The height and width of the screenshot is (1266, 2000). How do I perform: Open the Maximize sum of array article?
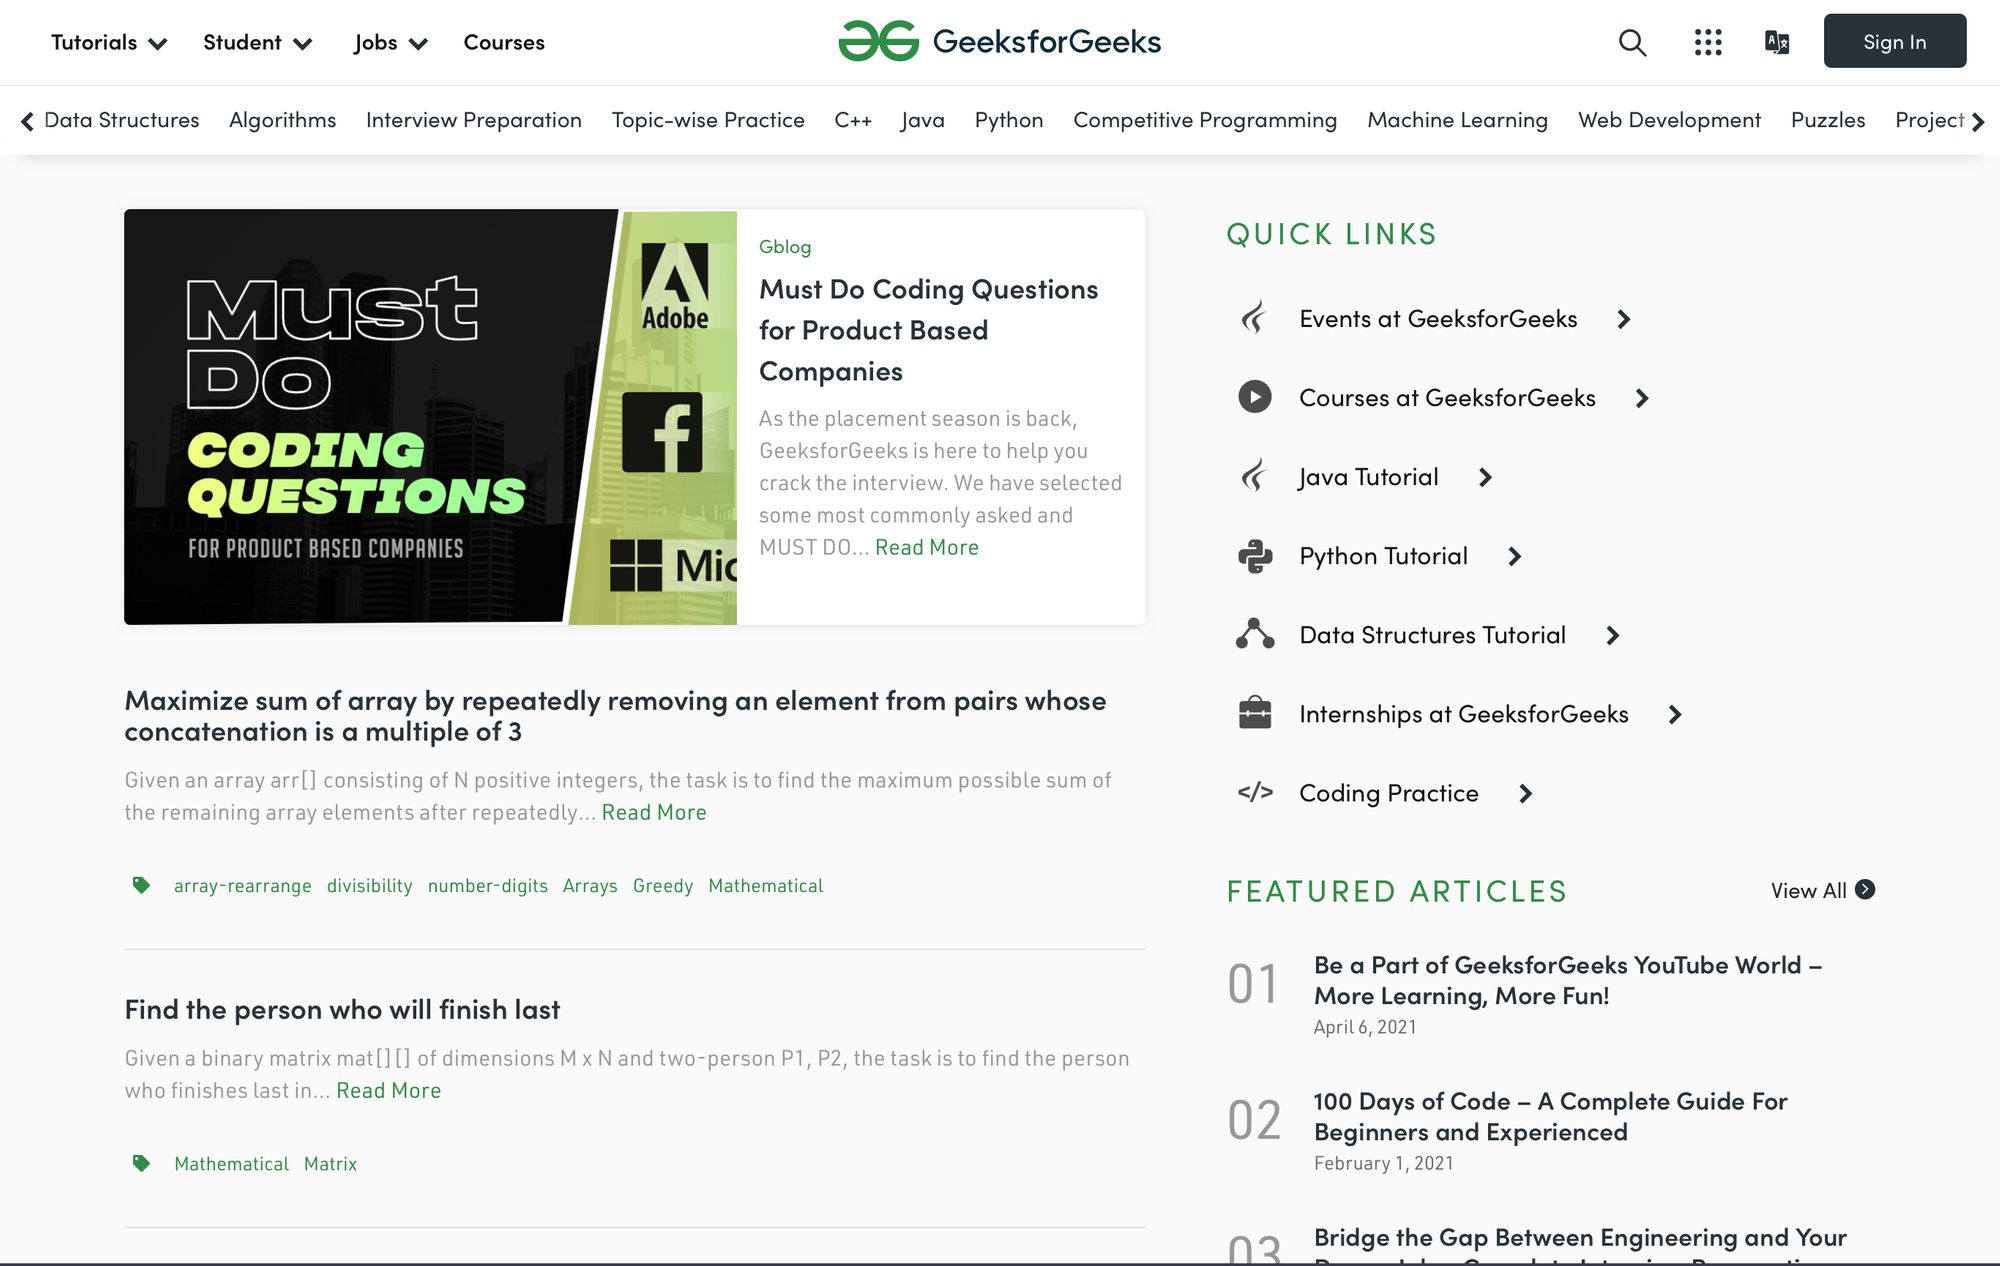pyautogui.click(x=615, y=716)
